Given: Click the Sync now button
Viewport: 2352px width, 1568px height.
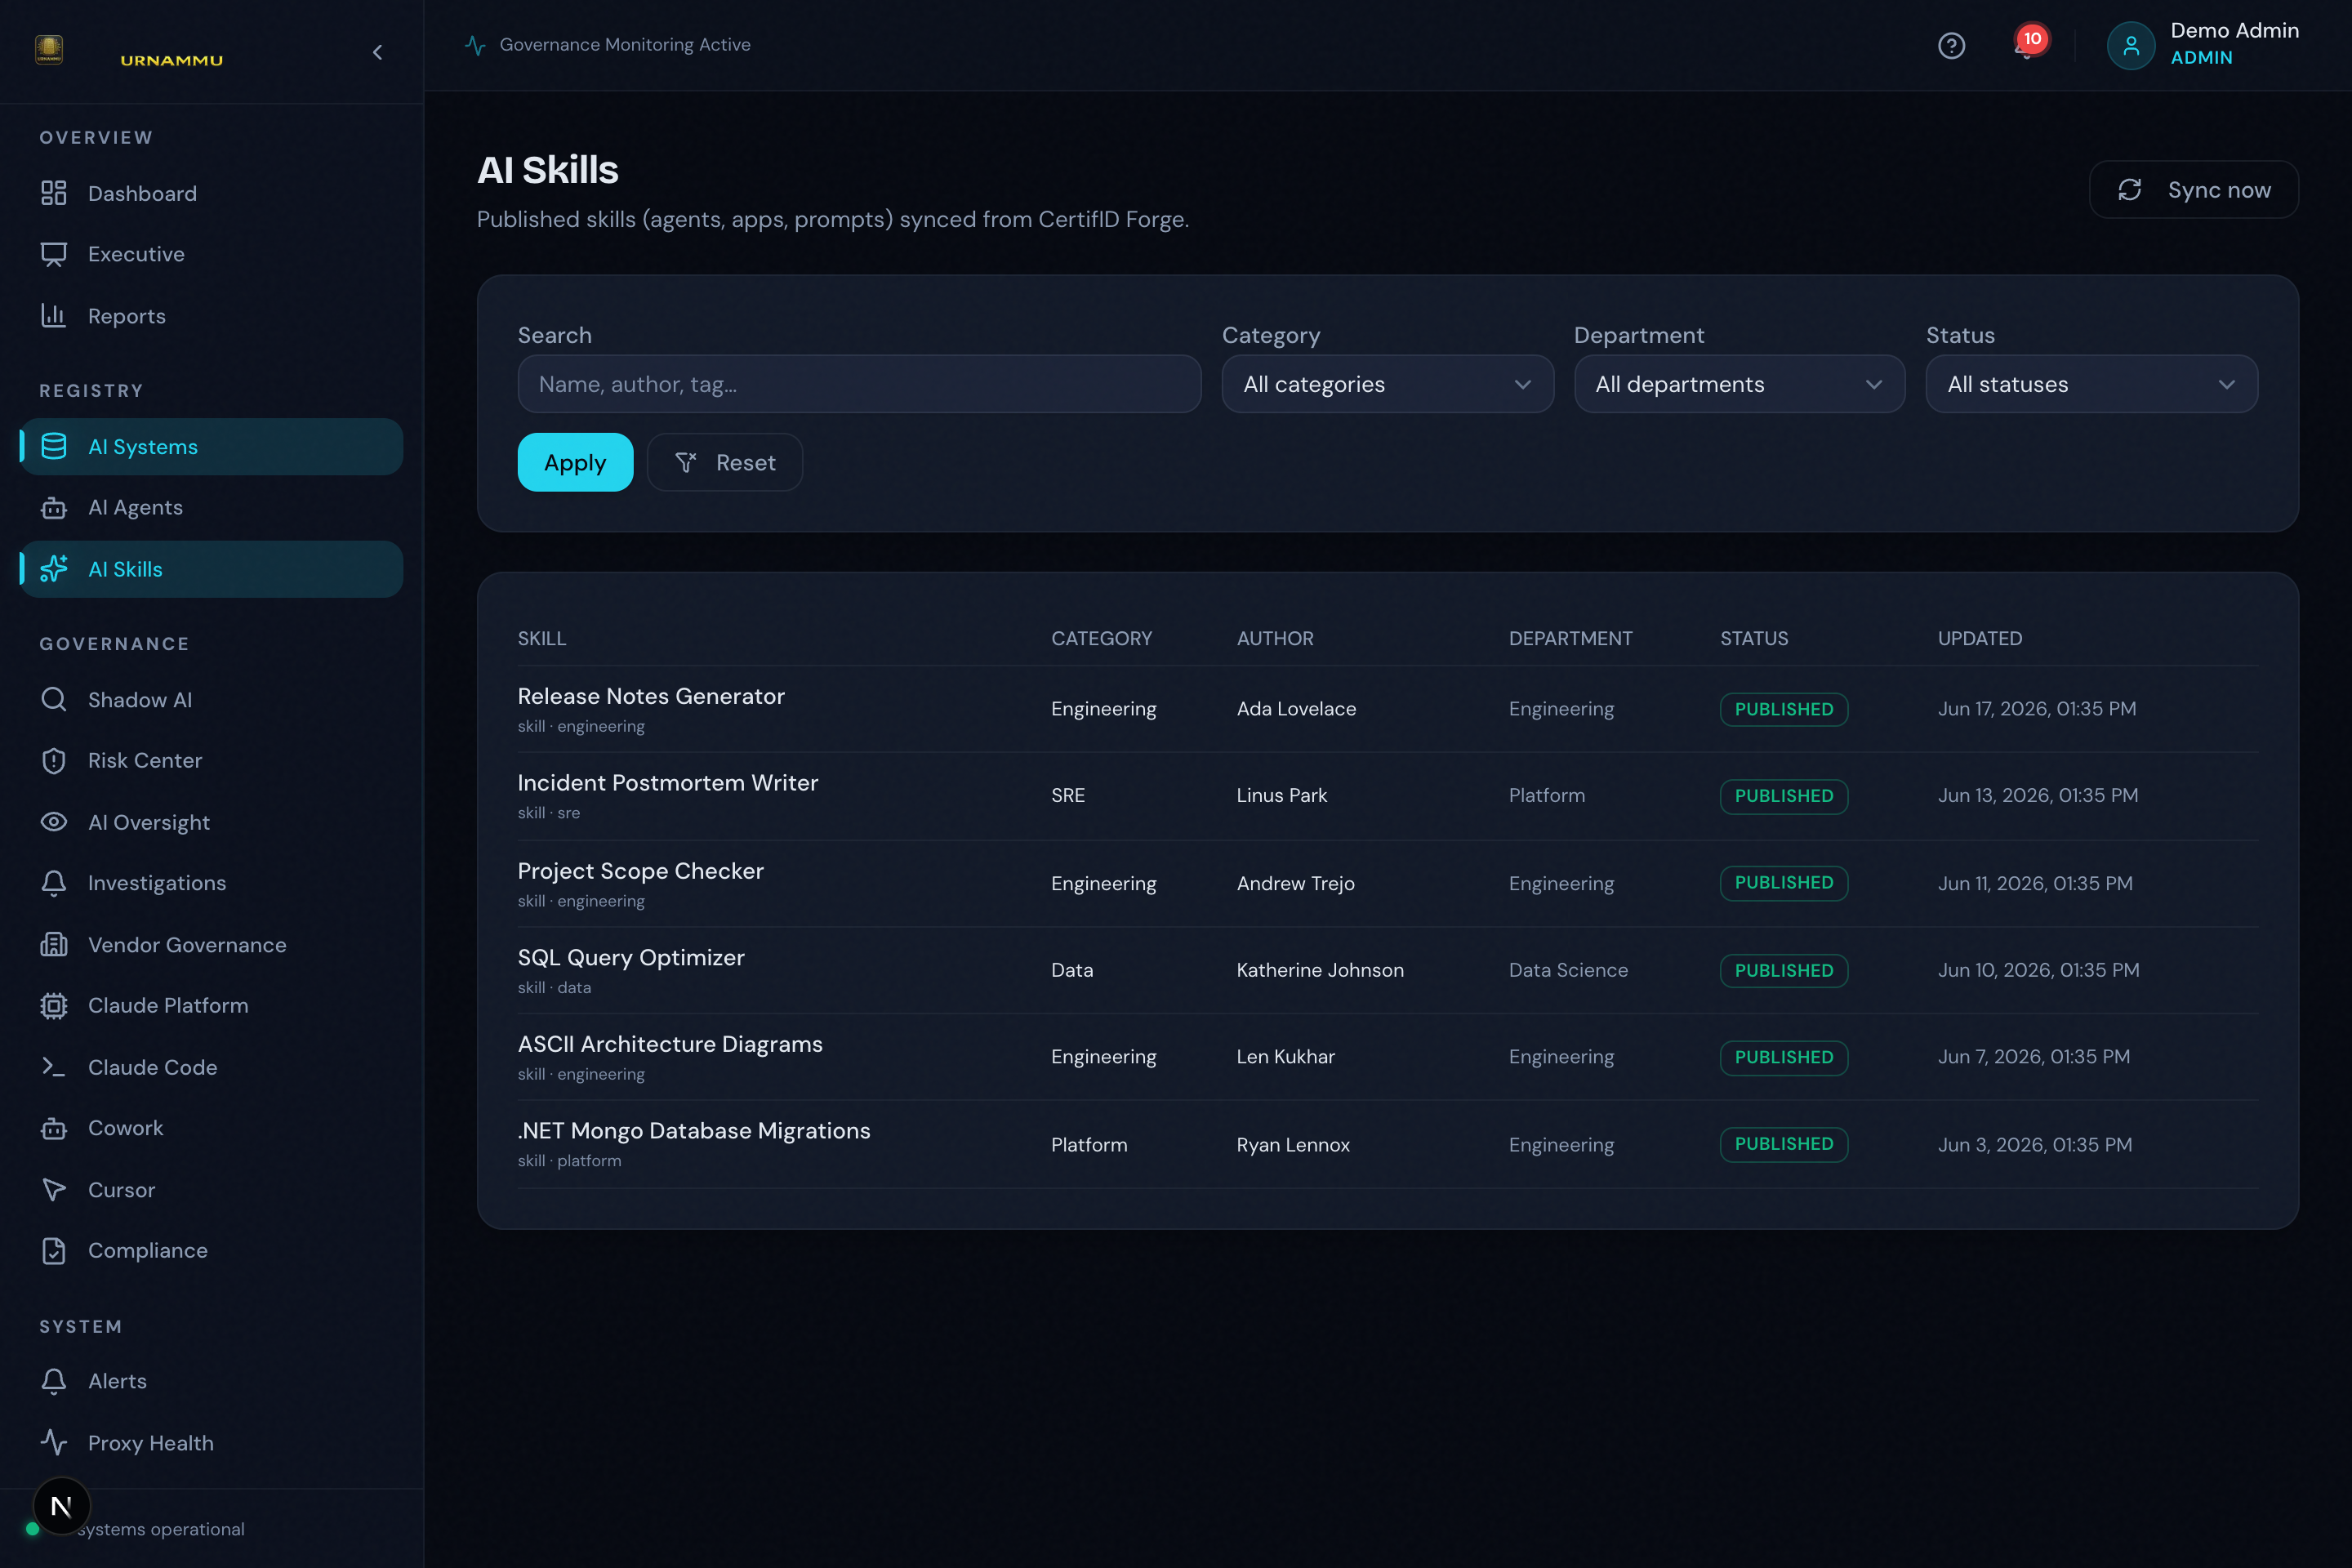Looking at the screenshot, I should tap(2194, 189).
